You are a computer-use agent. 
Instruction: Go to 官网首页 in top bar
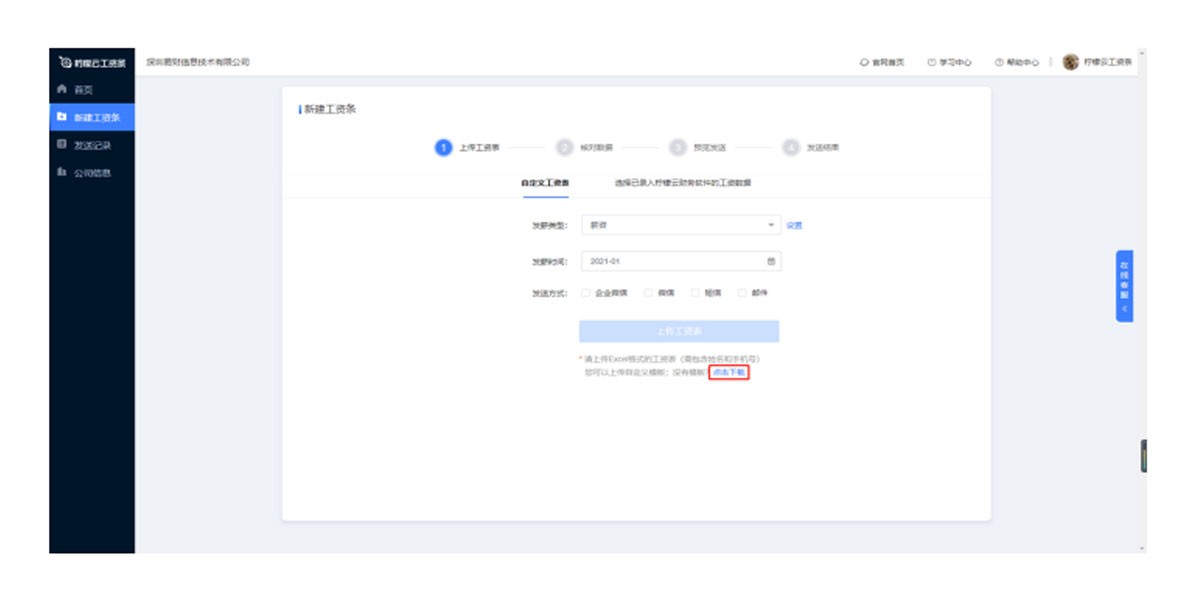pos(882,62)
